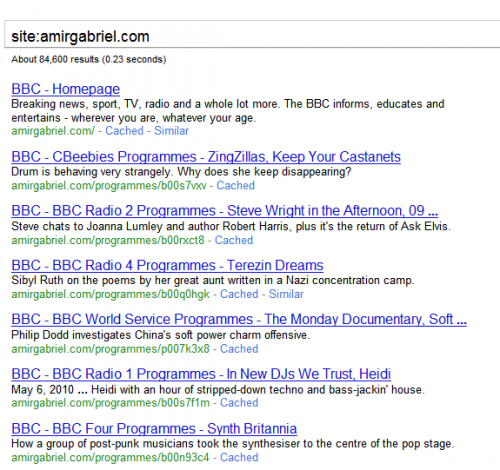Screen dimensions: 500x470
Task: Open Cached link for programmes/b00s7f1m result
Action: (x=239, y=403)
